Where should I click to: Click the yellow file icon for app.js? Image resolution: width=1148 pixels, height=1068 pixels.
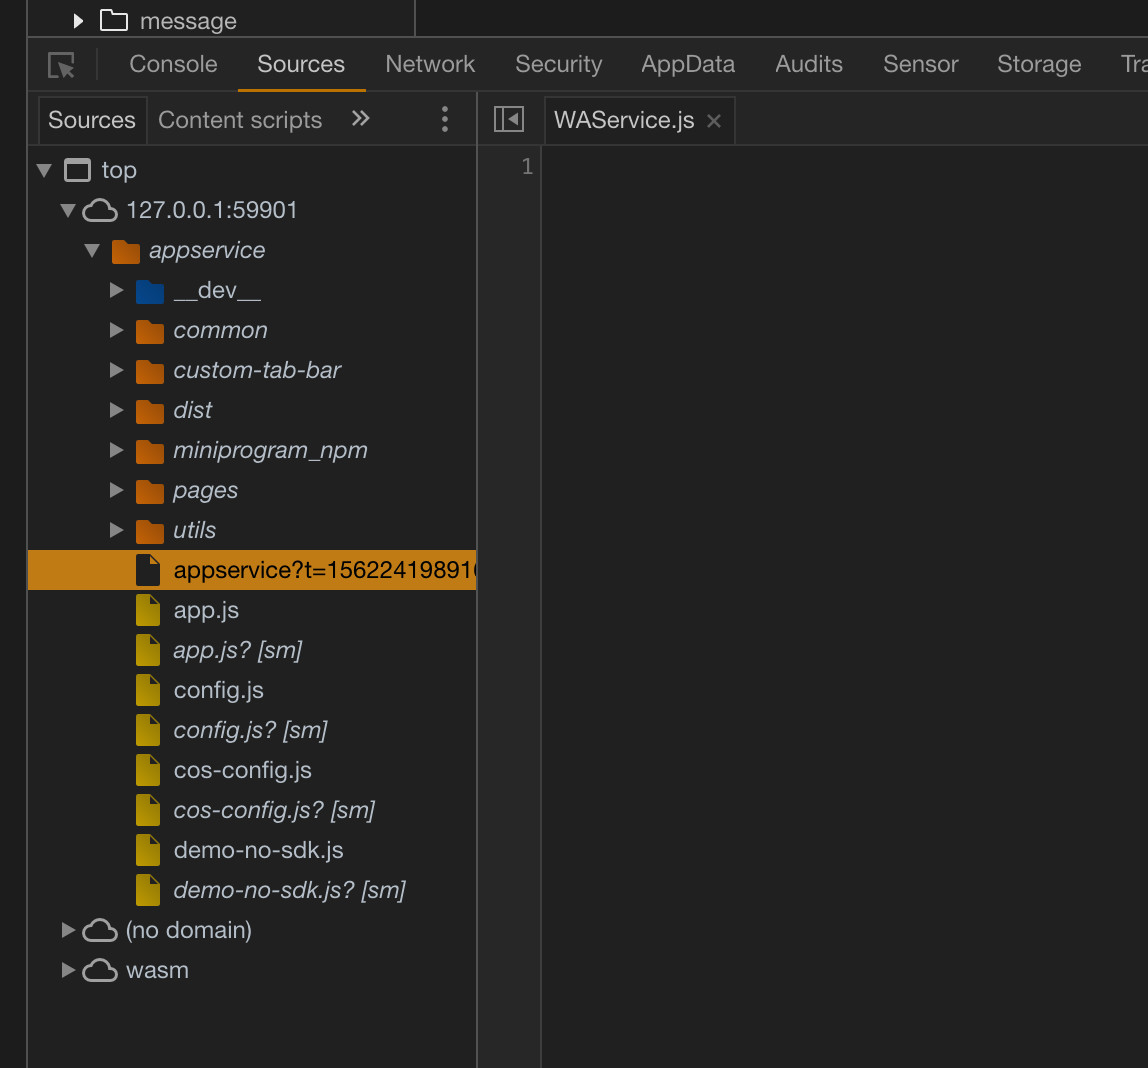coord(148,610)
